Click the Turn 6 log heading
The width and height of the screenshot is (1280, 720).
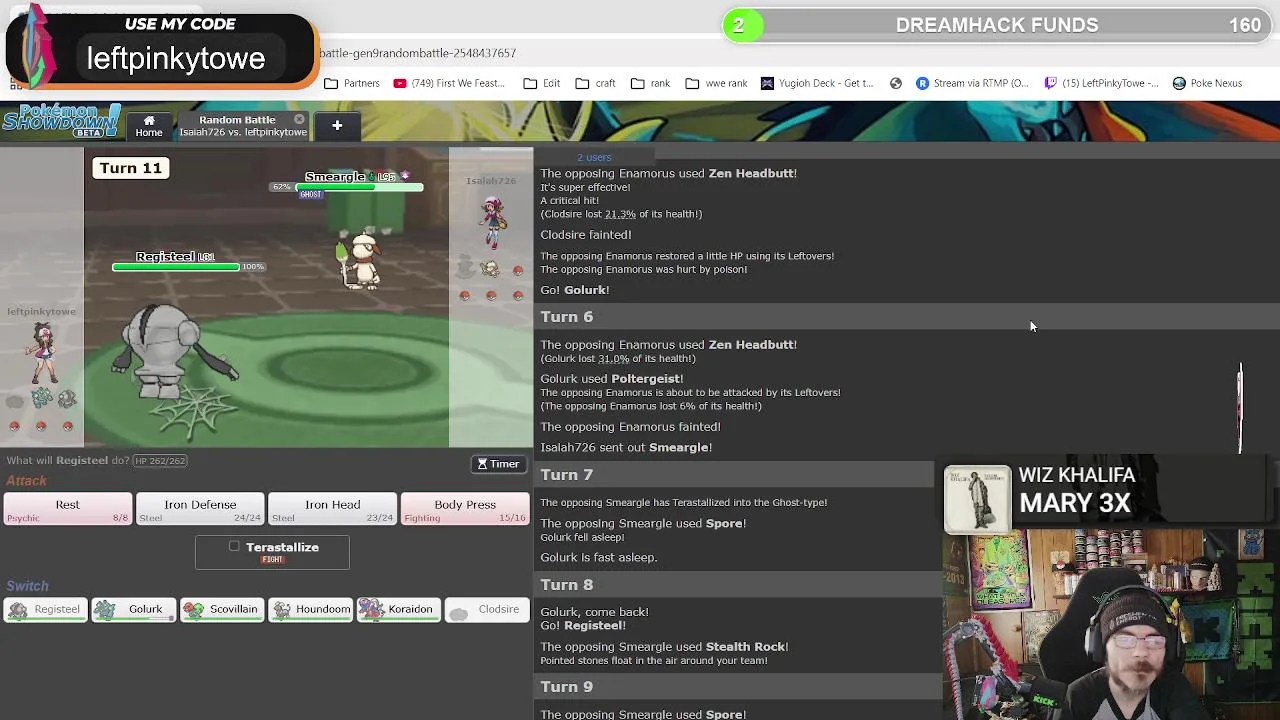[x=567, y=317]
